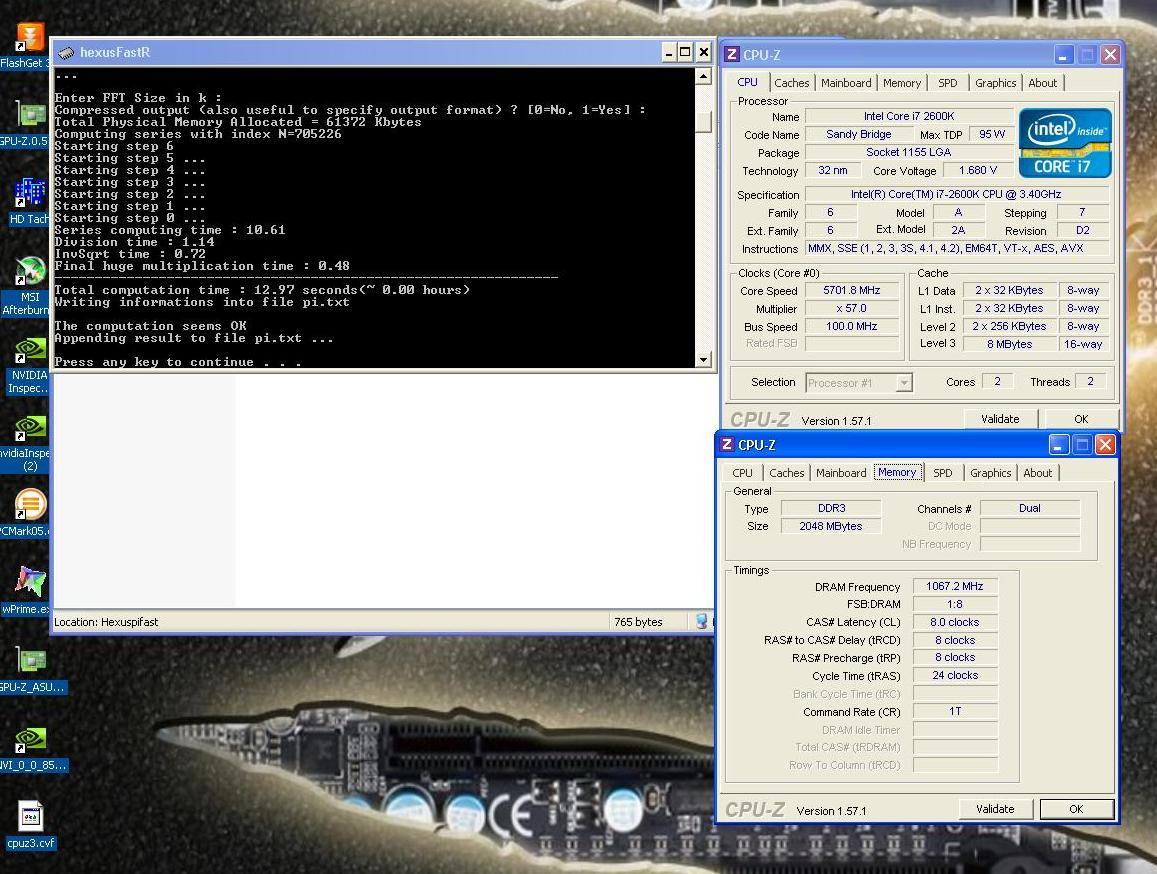
Task: Click OK in CPU-Z Memory window
Action: (1076, 809)
